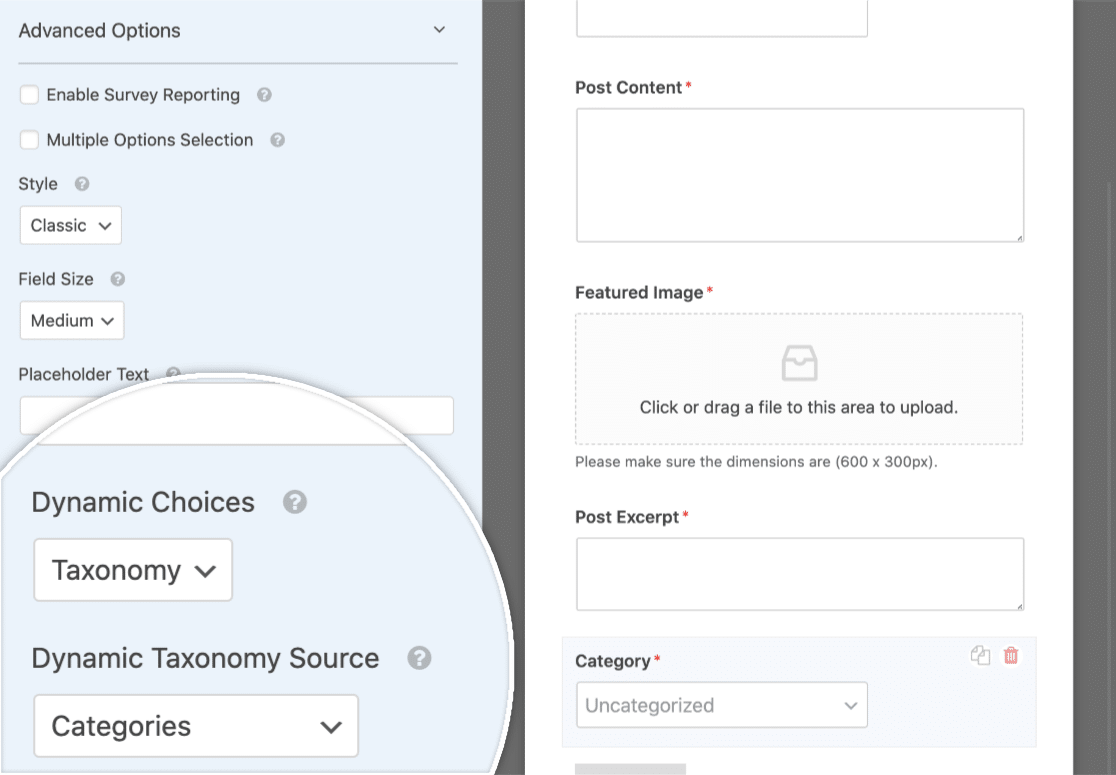Click the upload inbox icon in Featured Image
The width and height of the screenshot is (1116, 775).
pos(799,363)
